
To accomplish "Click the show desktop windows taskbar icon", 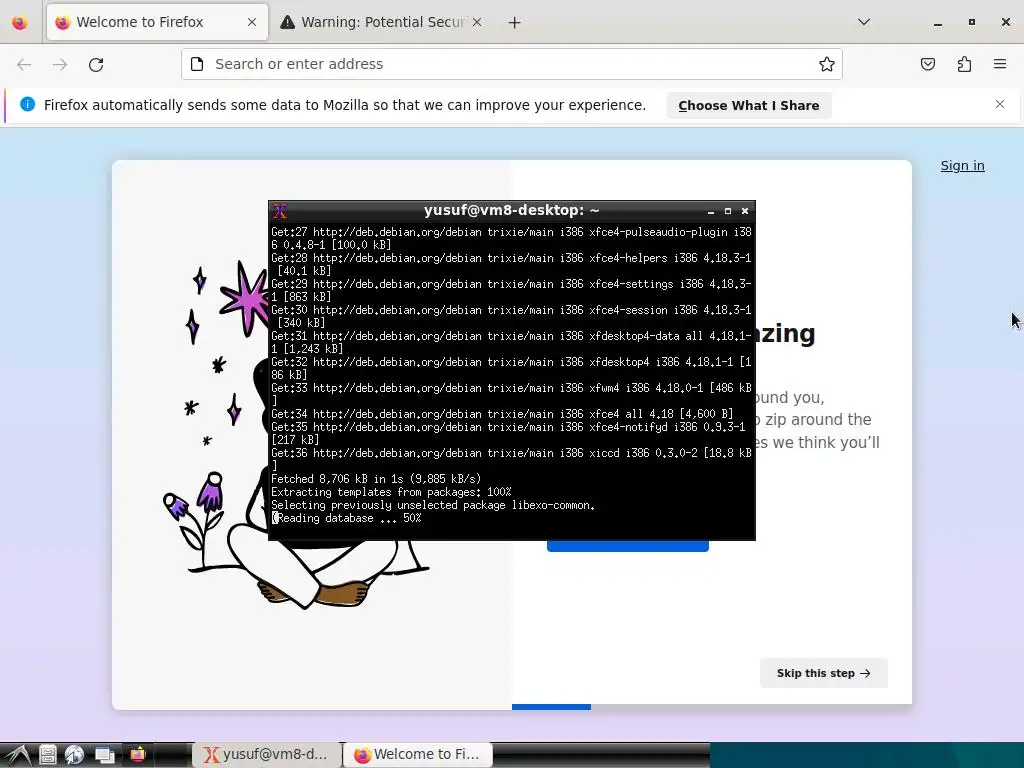I will point(104,755).
